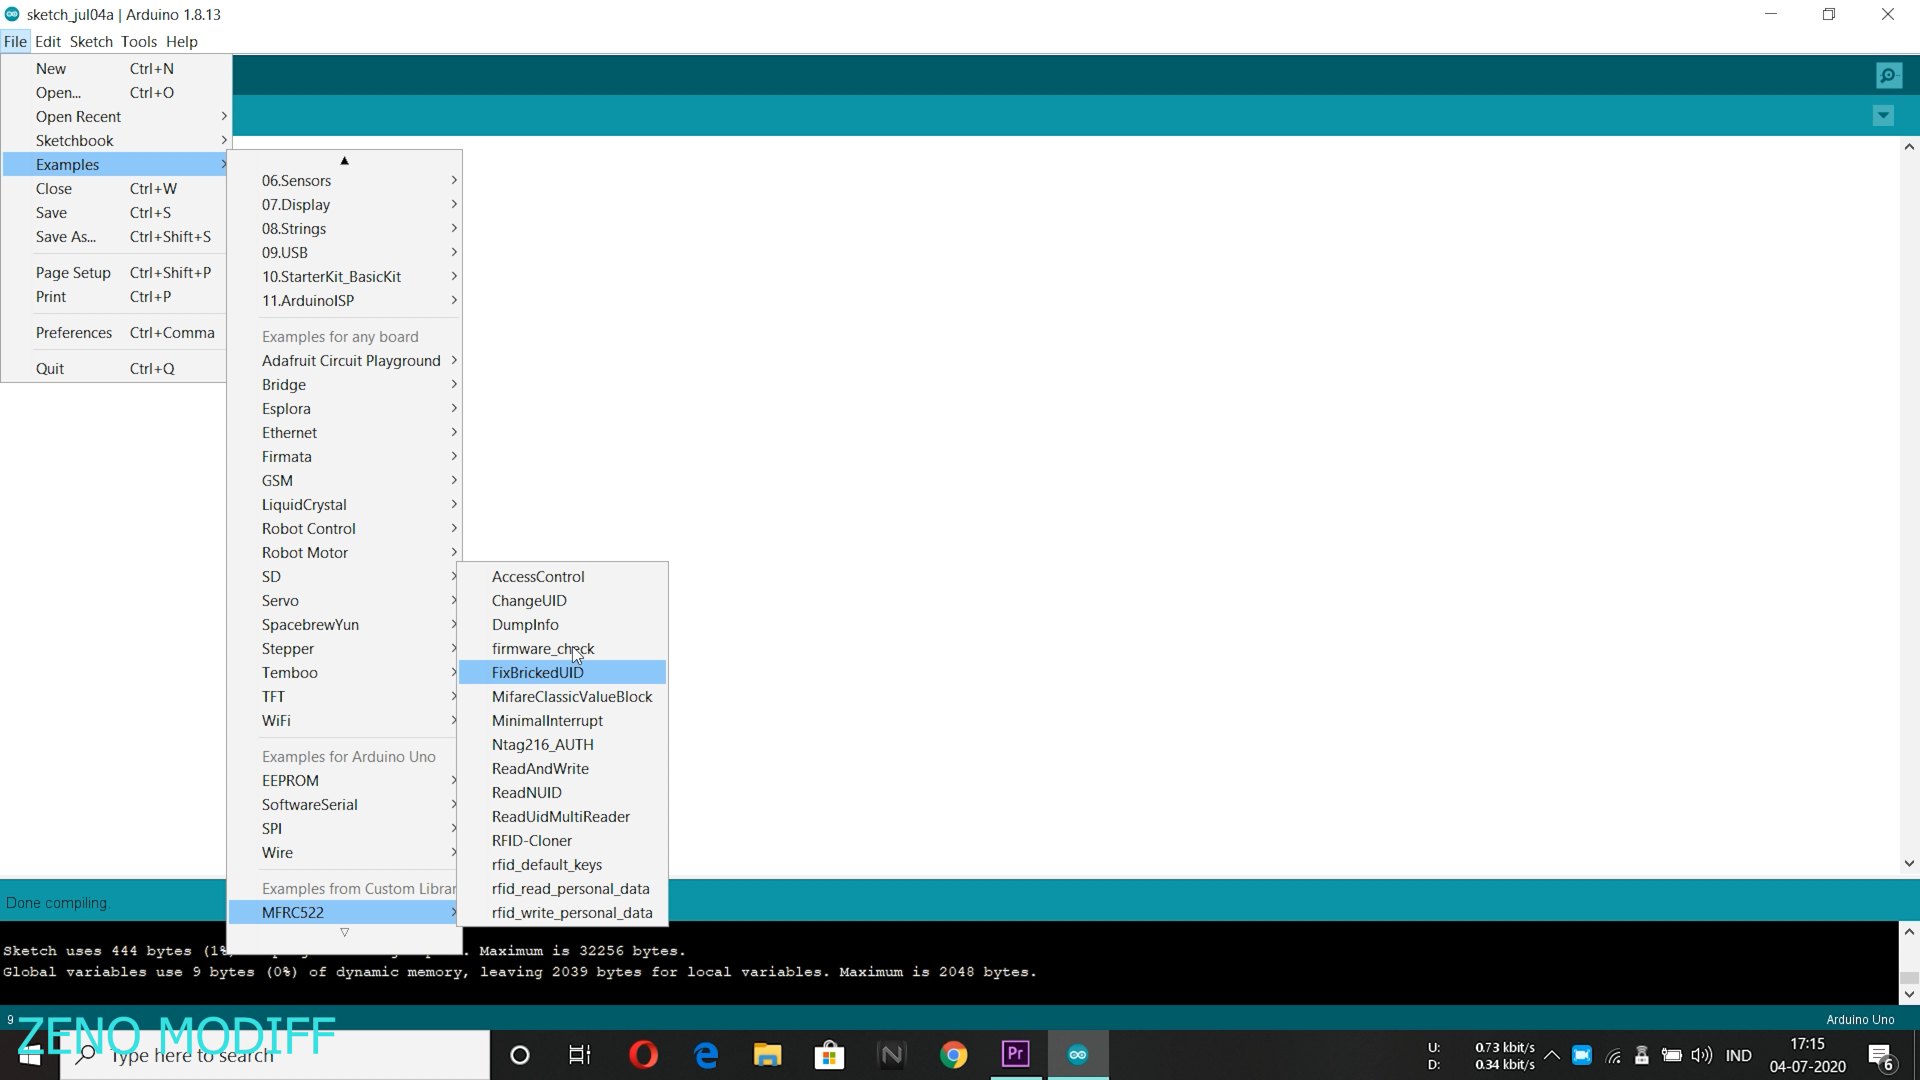Open the MinimalInterrupt example

point(563,721)
